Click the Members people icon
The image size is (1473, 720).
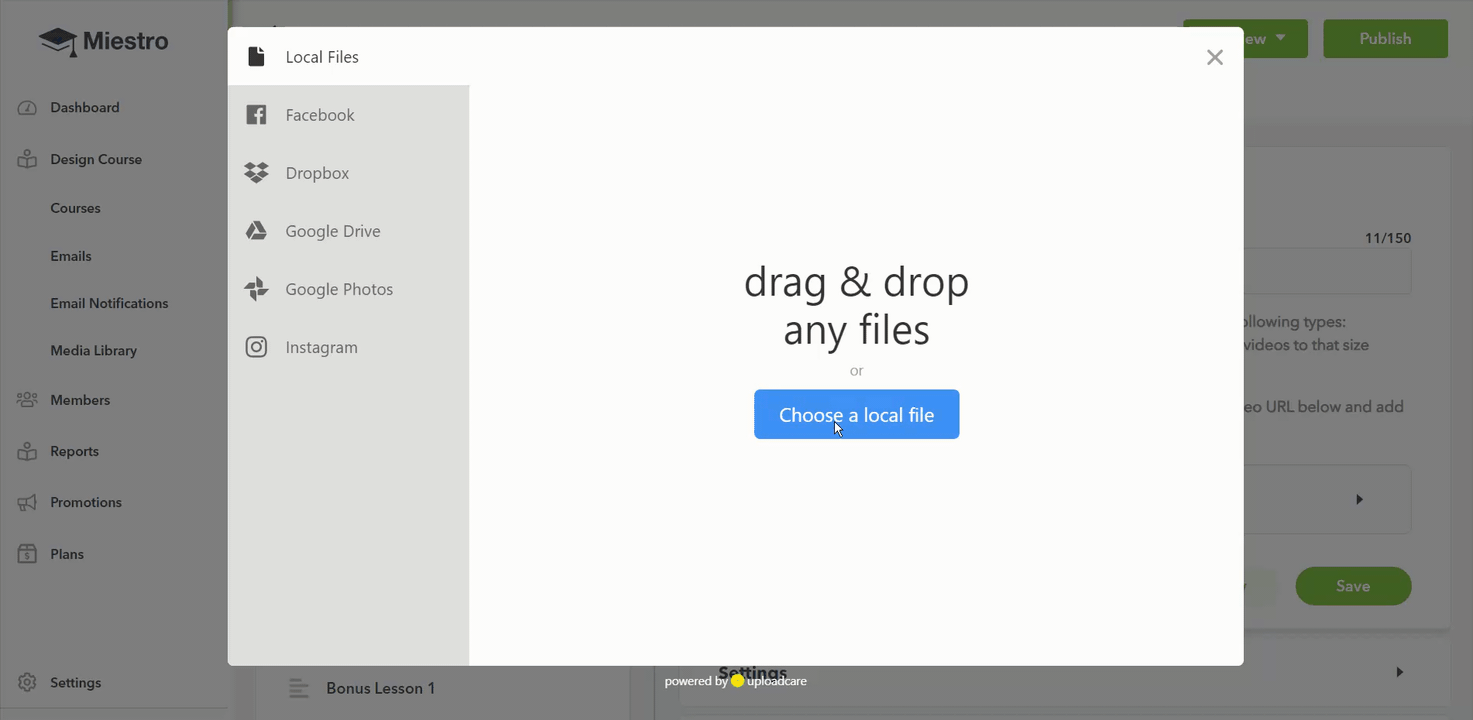[27, 400]
